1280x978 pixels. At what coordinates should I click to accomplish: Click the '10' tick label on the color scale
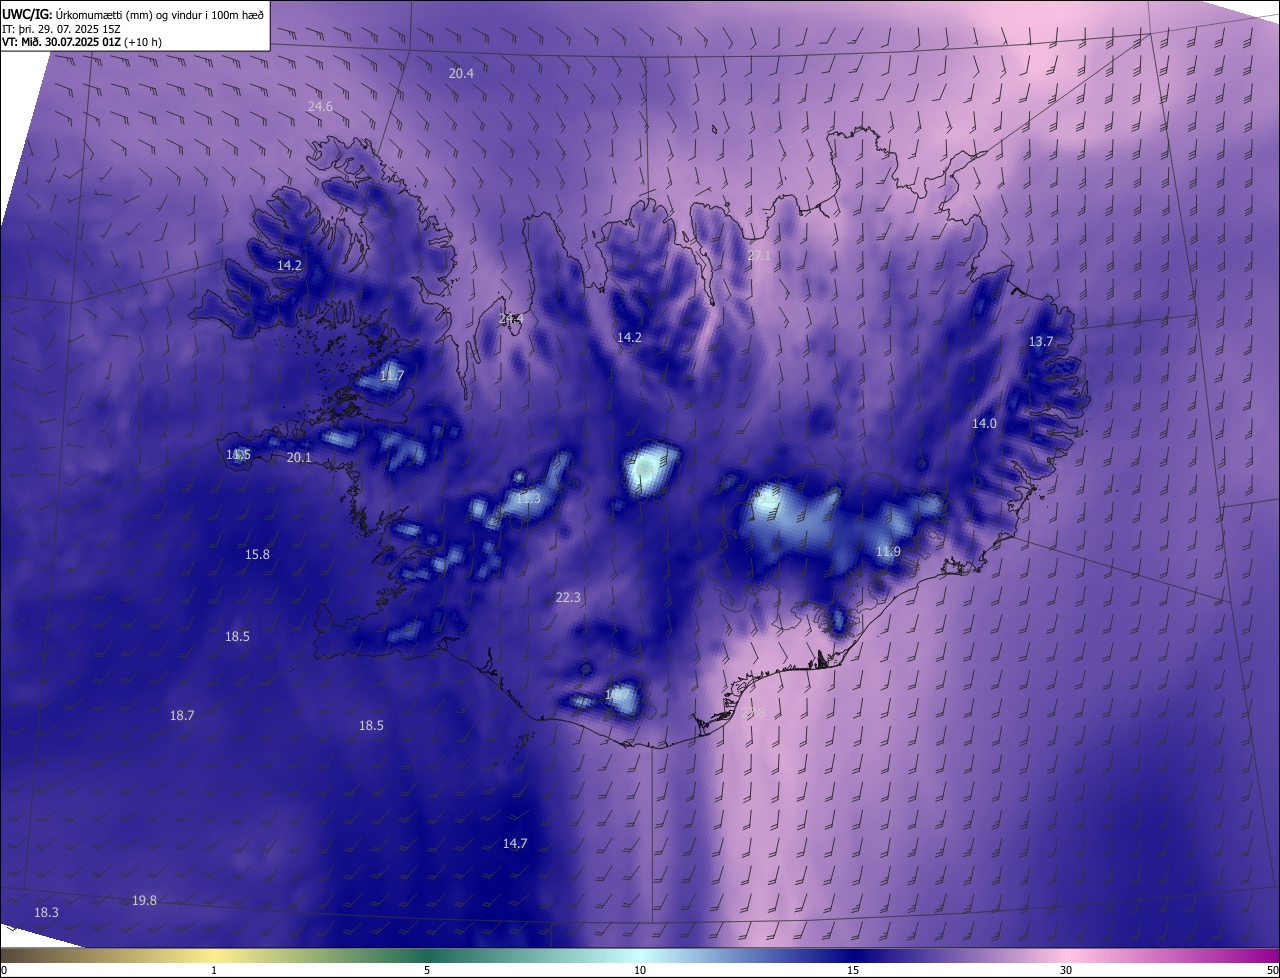pyautogui.click(x=640, y=970)
